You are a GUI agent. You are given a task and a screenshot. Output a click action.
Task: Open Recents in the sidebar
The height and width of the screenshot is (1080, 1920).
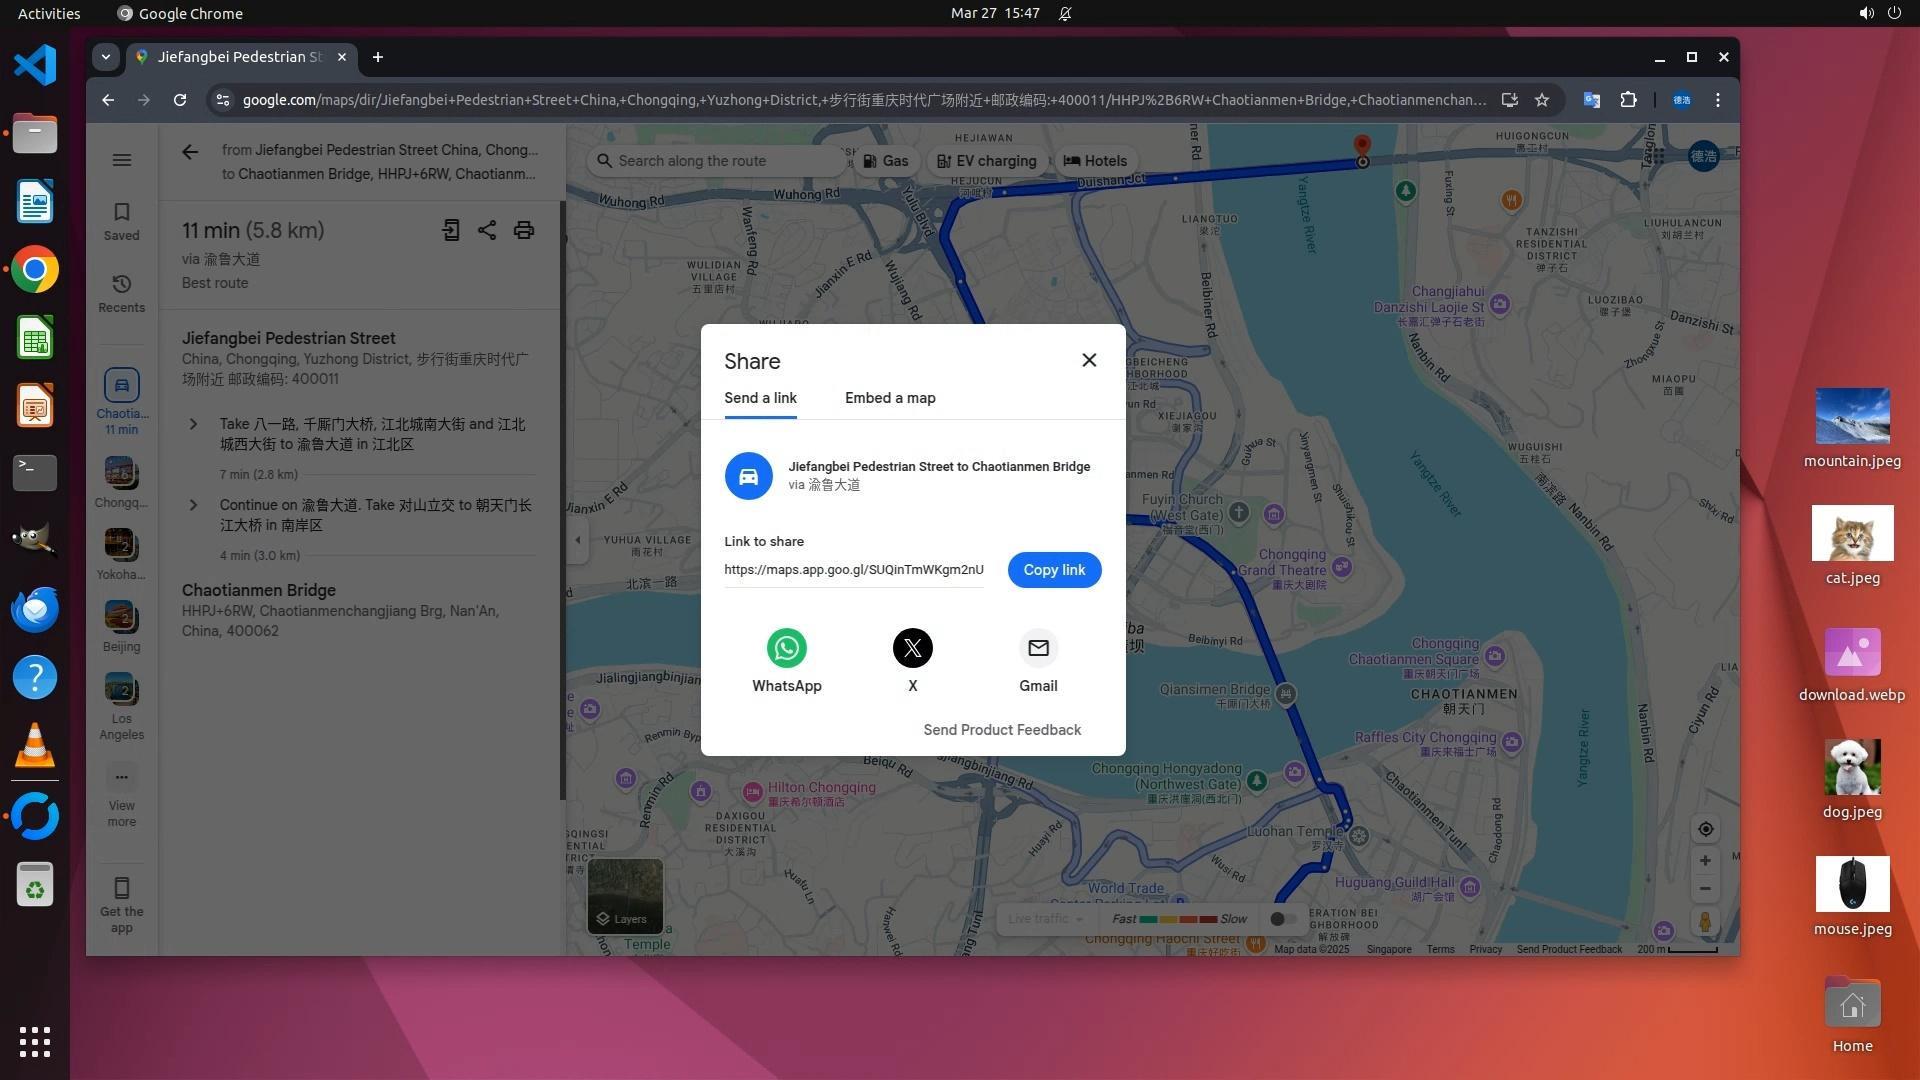coord(121,293)
